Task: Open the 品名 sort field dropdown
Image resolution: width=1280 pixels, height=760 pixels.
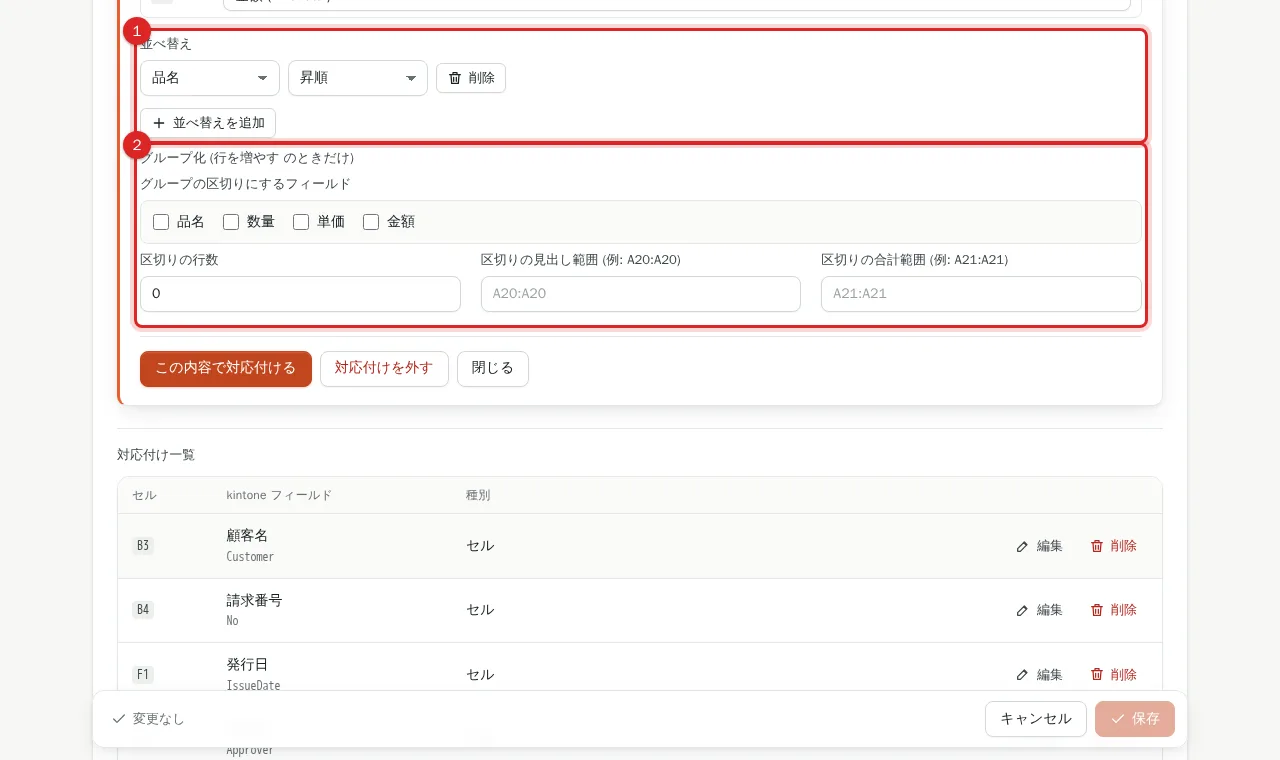Action: (x=210, y=78)
